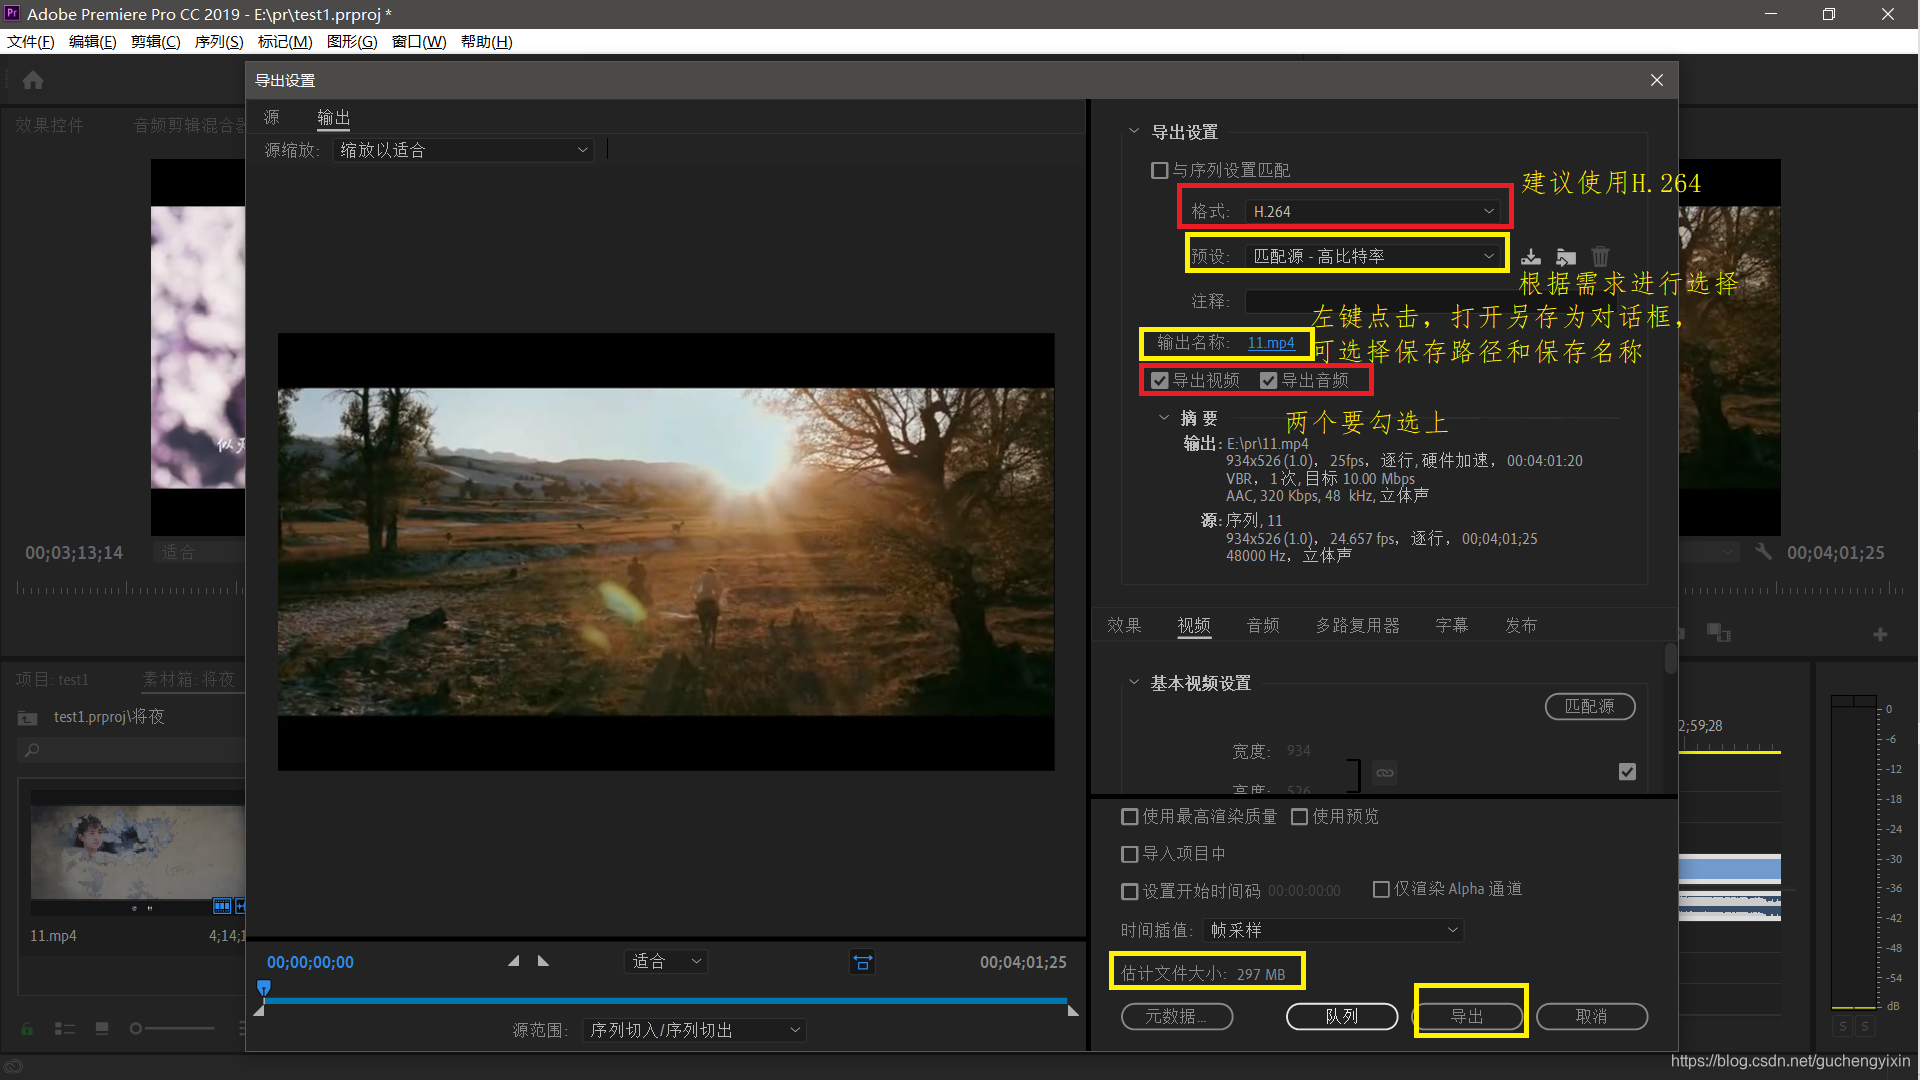Screen dimensions: 1920x1080
Task: Click the blue preview timeline bar
Action: click(665, 1000)
